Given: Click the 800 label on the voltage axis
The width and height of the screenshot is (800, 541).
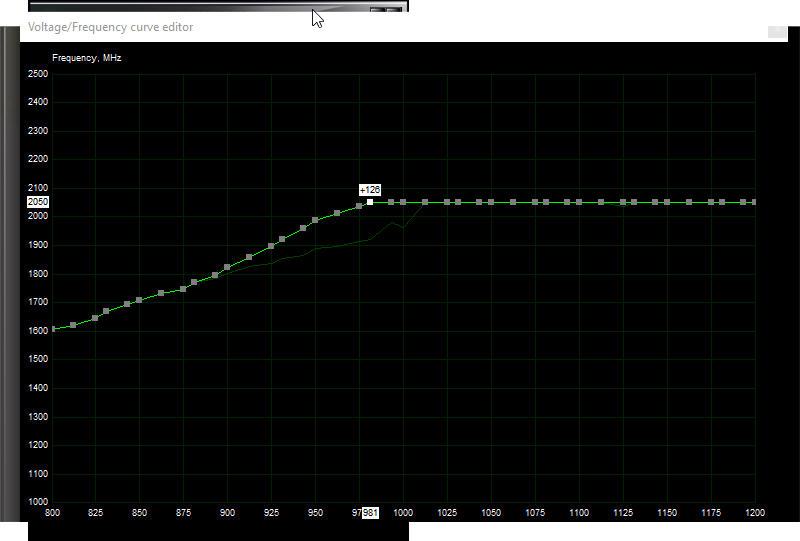Looking at the screenshot, I should (x=52, y=512).
